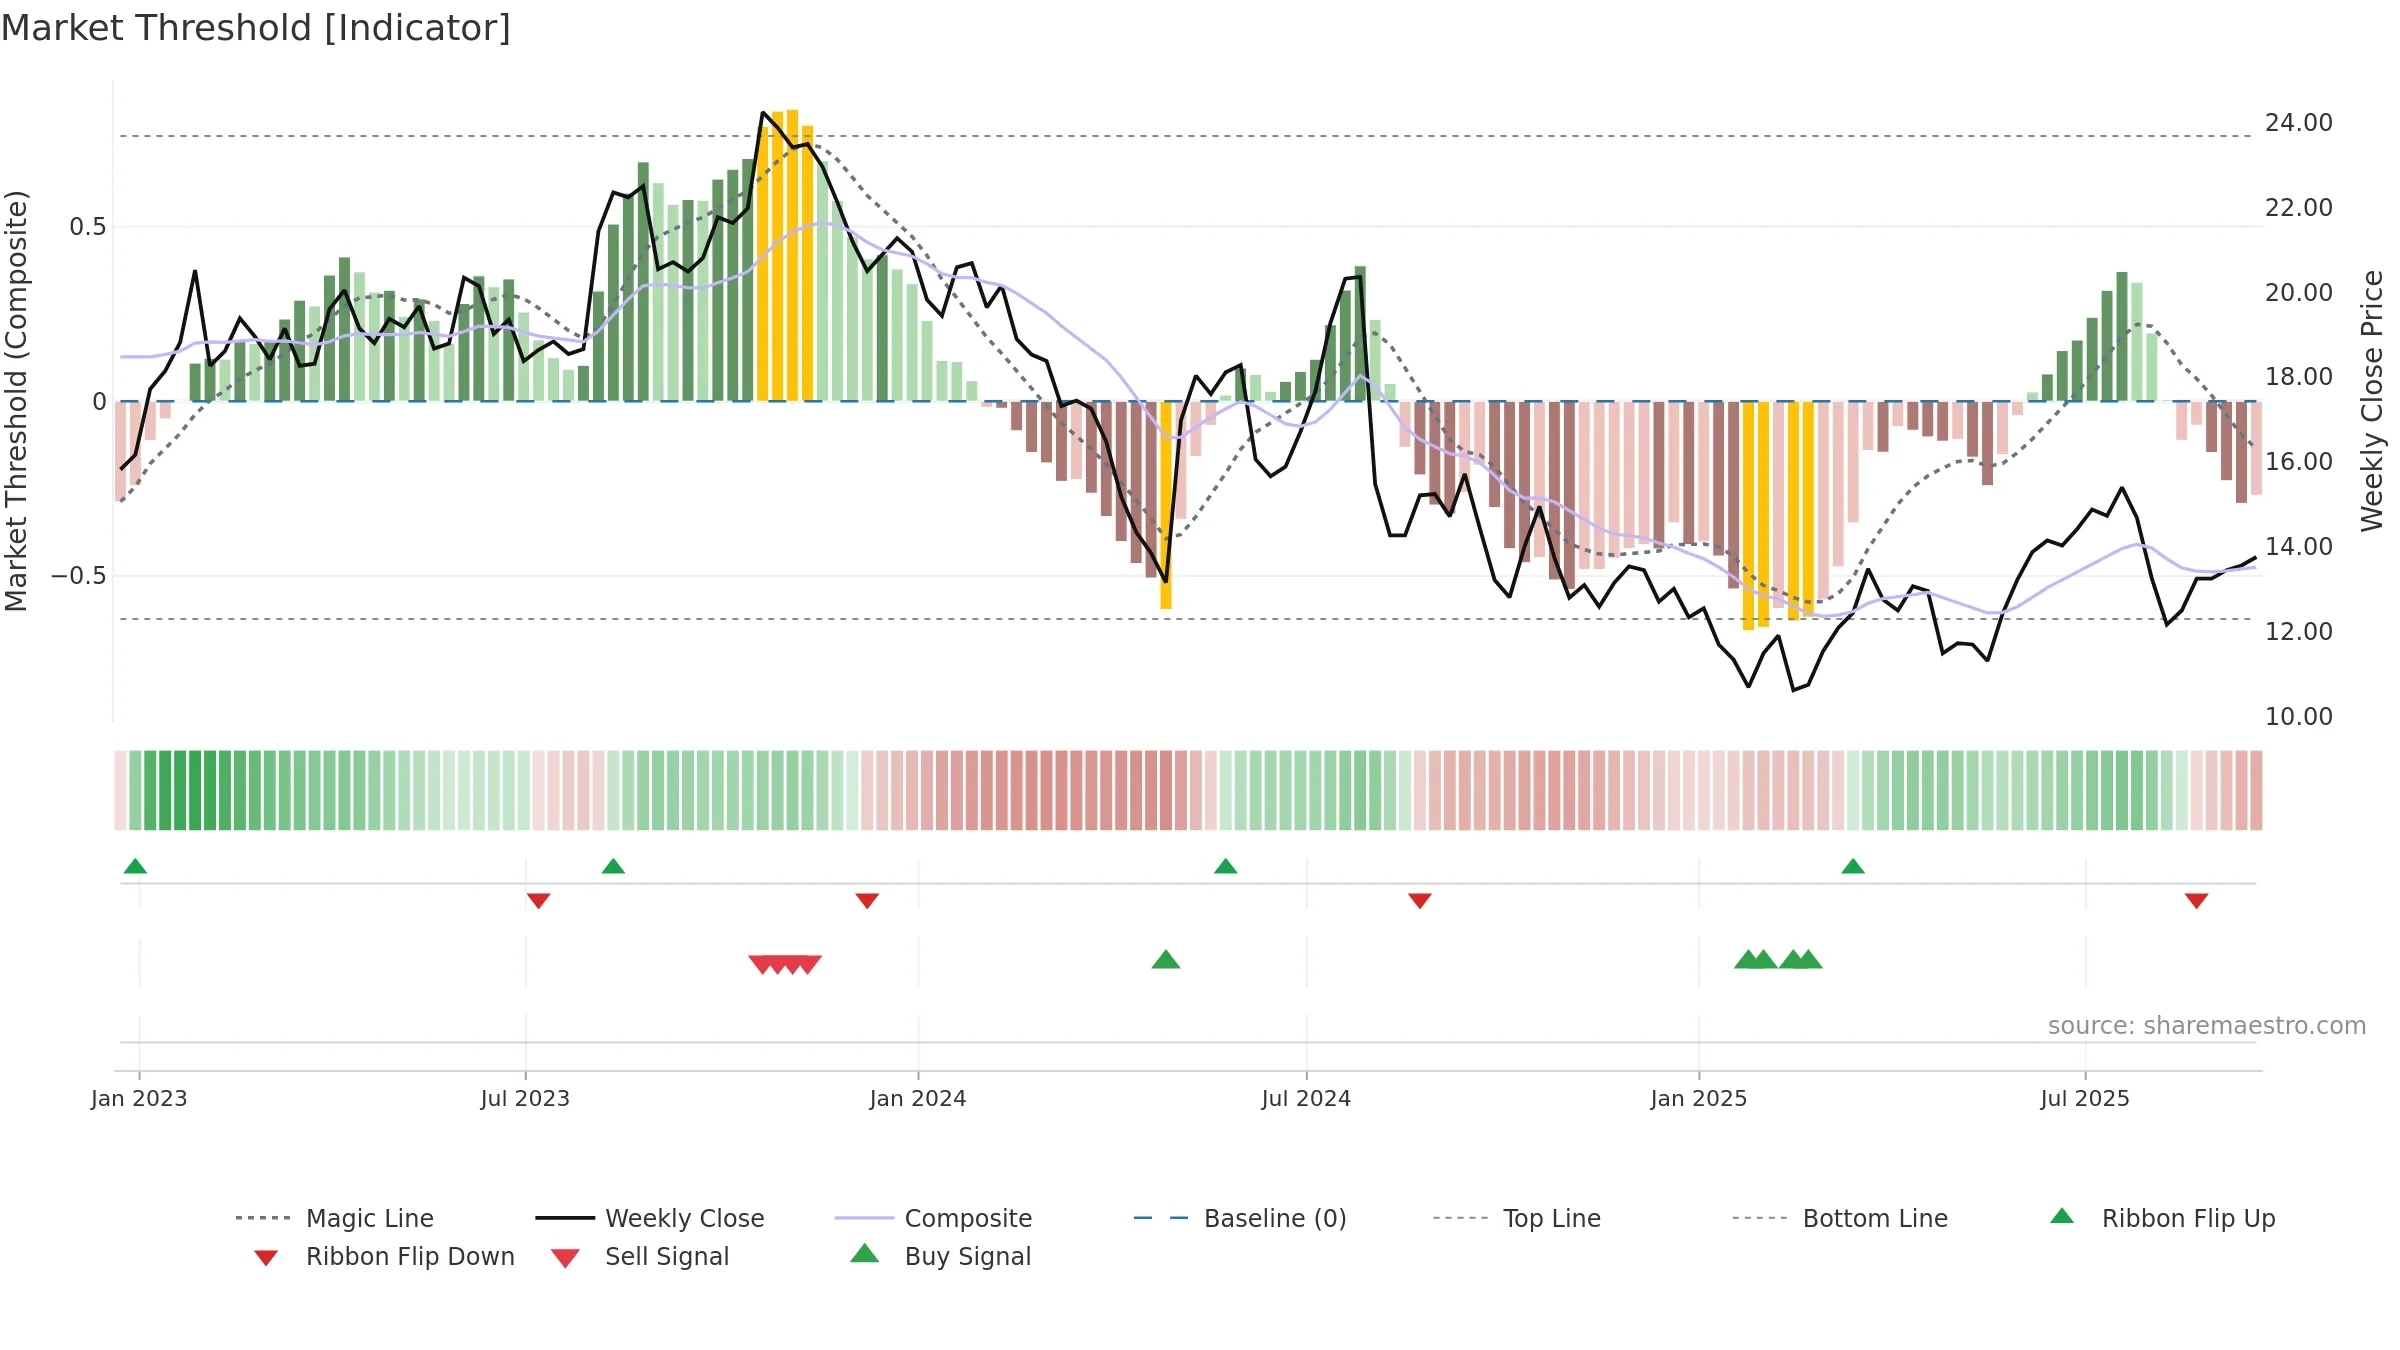Click the 0 left axis label

(99, 402)
